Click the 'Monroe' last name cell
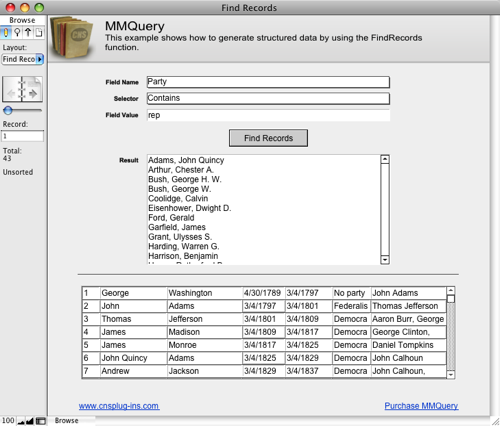The width and height of the screenshot is (500, 426). pos(204,345)
